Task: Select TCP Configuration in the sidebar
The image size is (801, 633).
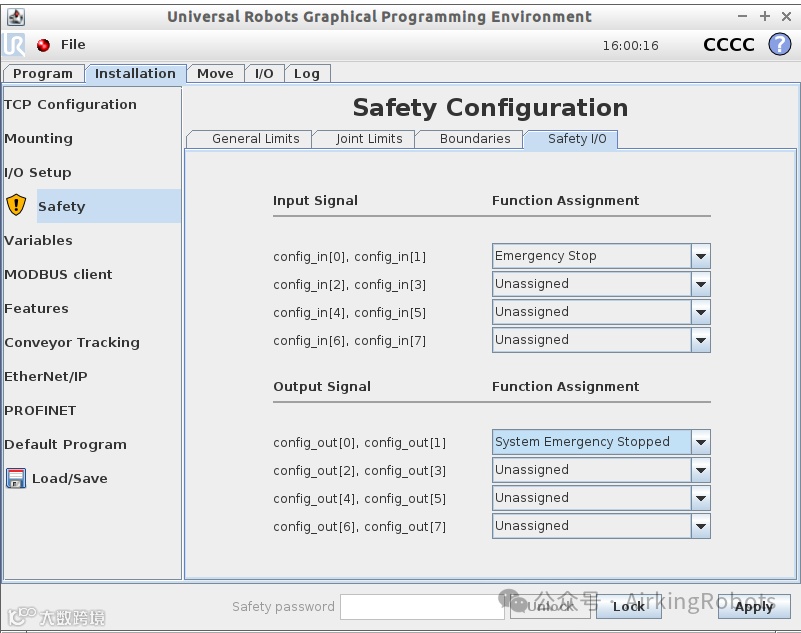Action: [x=70, y=104]
